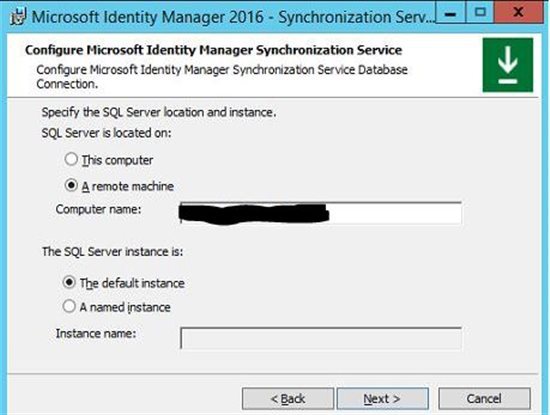The width and height of the screenshot is (550, 415).
Task: Click the Configure Synchronization Service heading
Action: tap(213, 50)
